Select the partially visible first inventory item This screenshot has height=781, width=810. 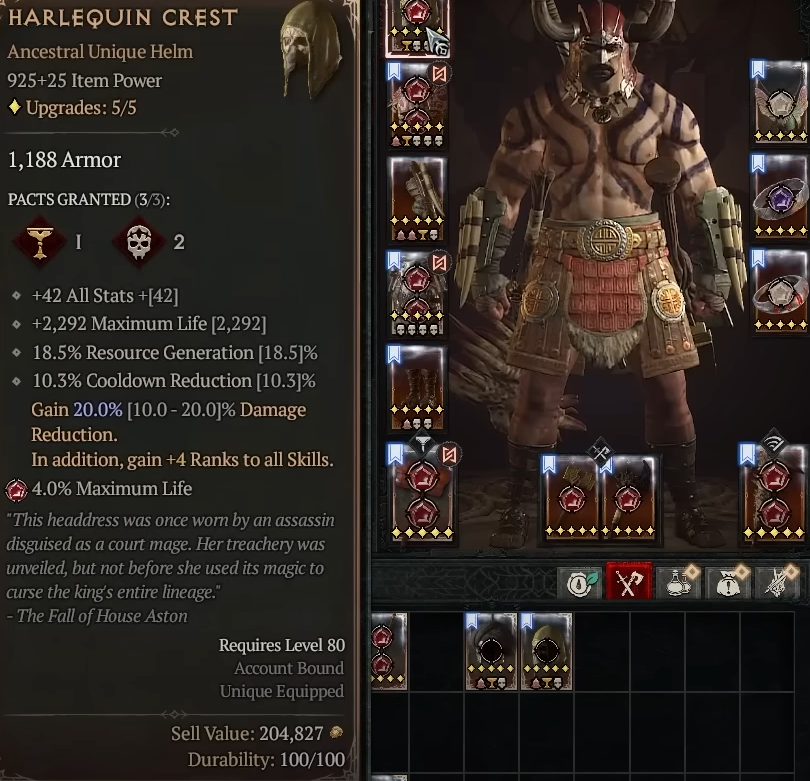(389, 651)
